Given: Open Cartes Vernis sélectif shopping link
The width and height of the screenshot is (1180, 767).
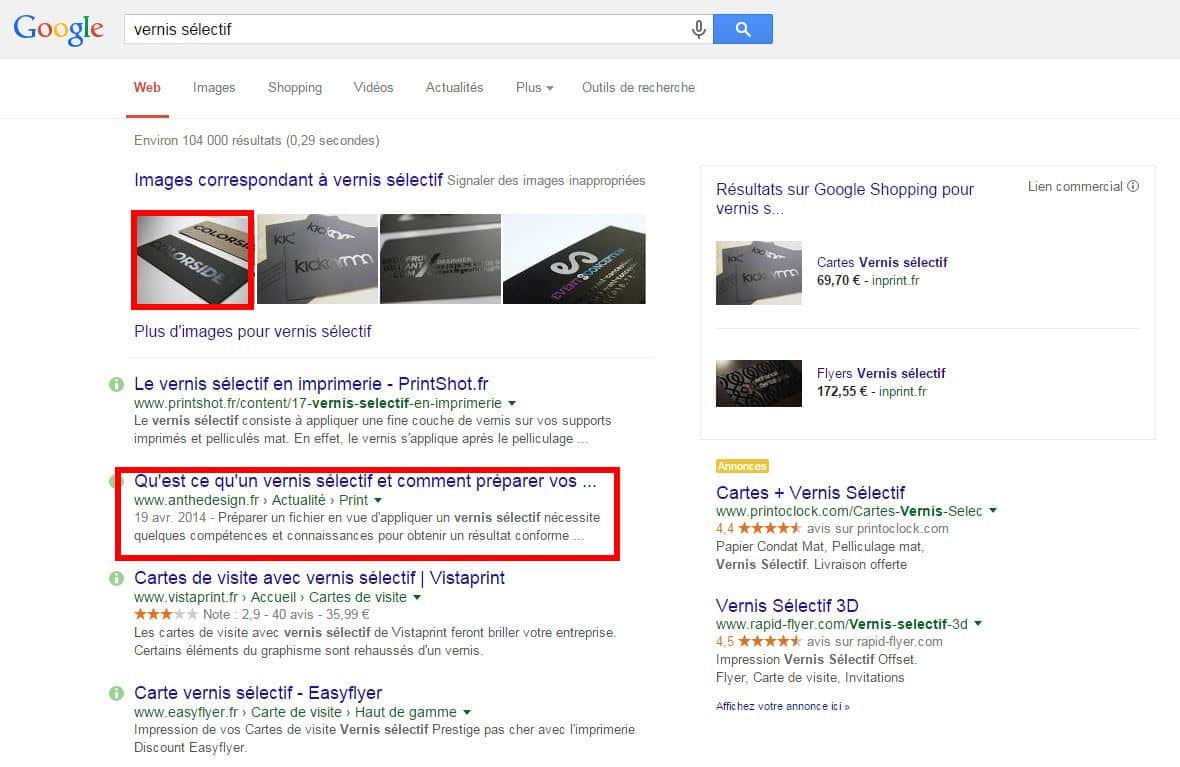Looking at the screenshot, I should pyautogui.click(x=882, y=263).
